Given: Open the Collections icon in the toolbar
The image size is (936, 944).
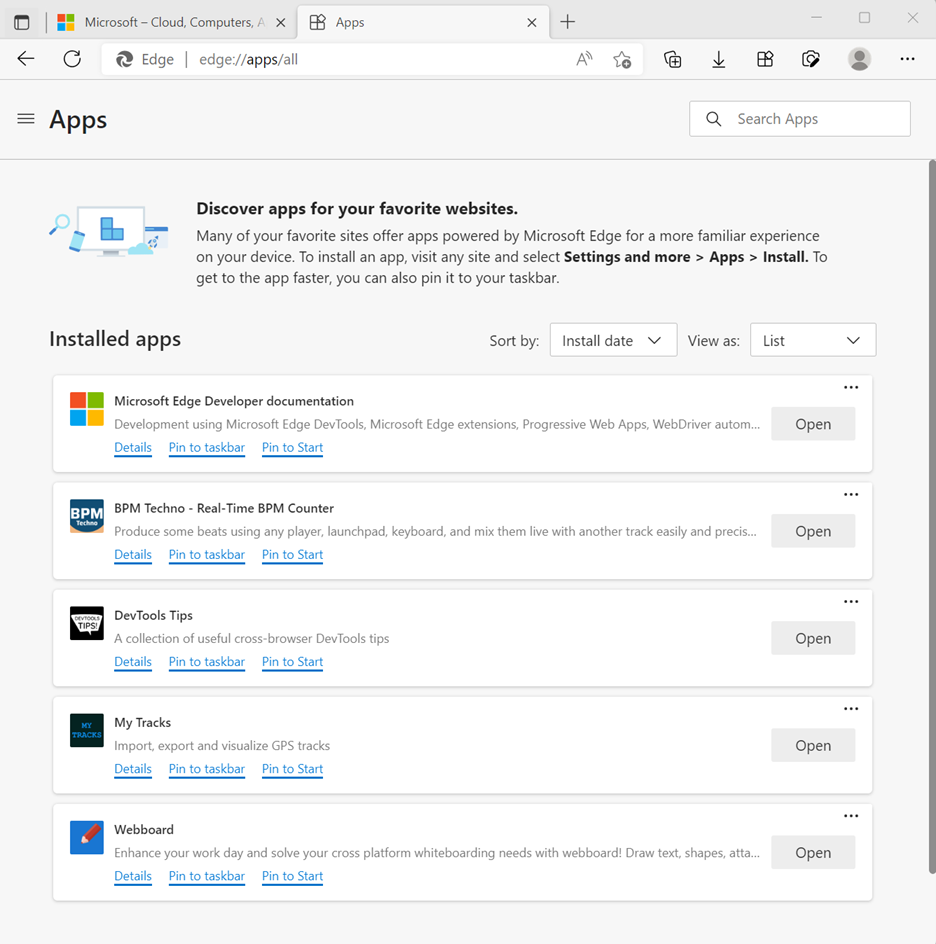Looking at the screenshot, I should 672,59.
